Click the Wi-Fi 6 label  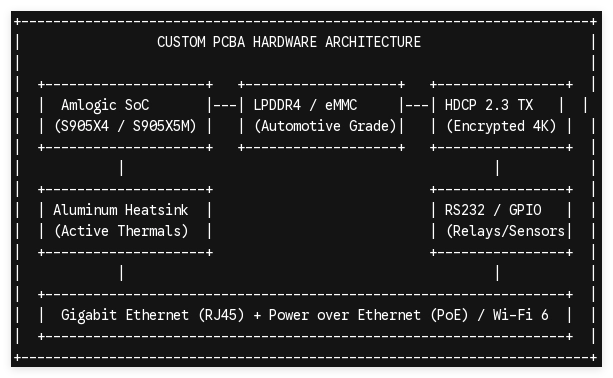click(520, 315)
